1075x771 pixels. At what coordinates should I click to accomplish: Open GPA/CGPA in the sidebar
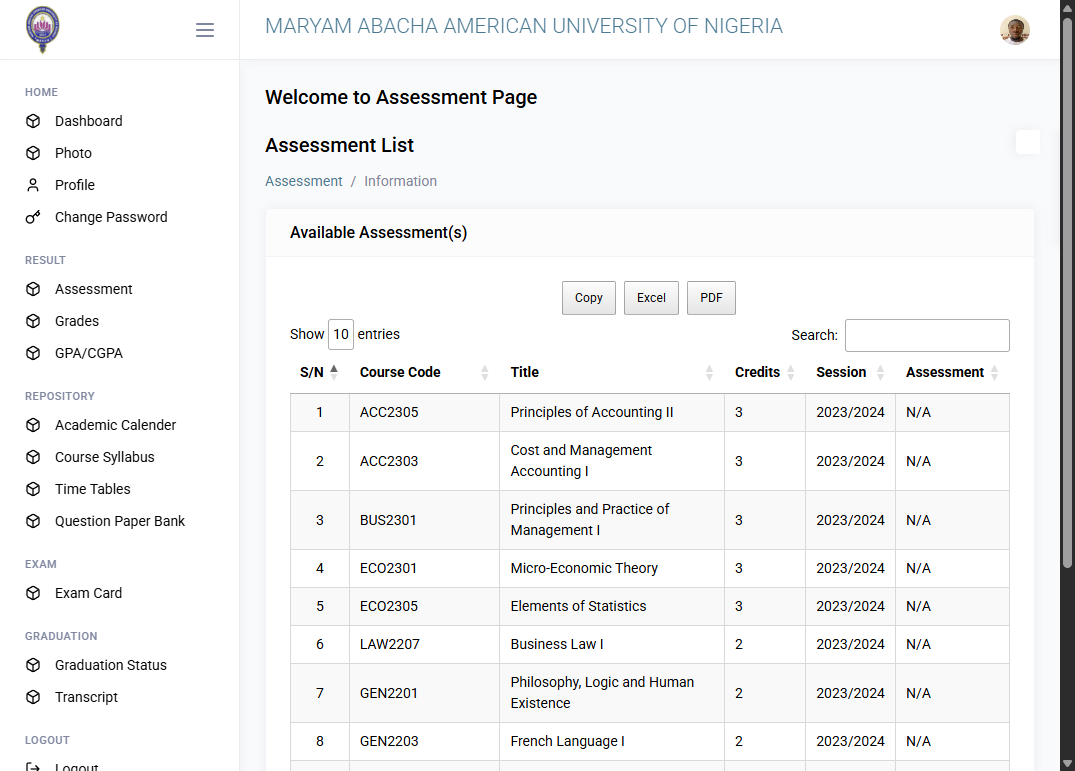coord(89,353)
